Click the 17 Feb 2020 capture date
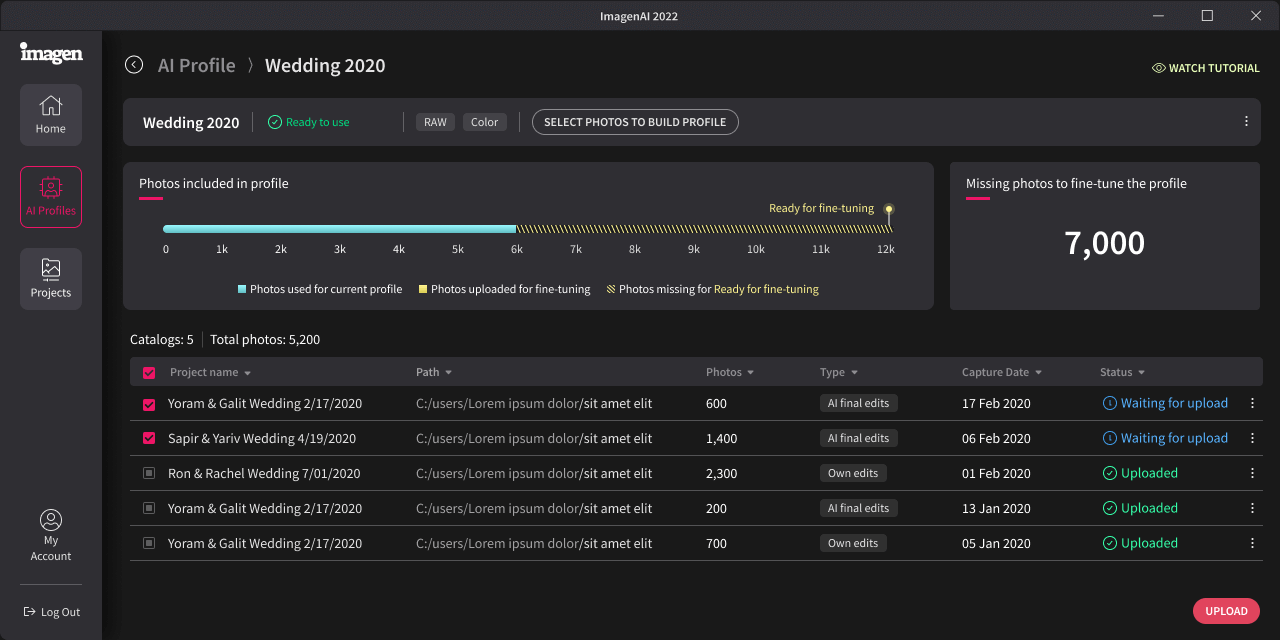 click(x=996, y=403)
